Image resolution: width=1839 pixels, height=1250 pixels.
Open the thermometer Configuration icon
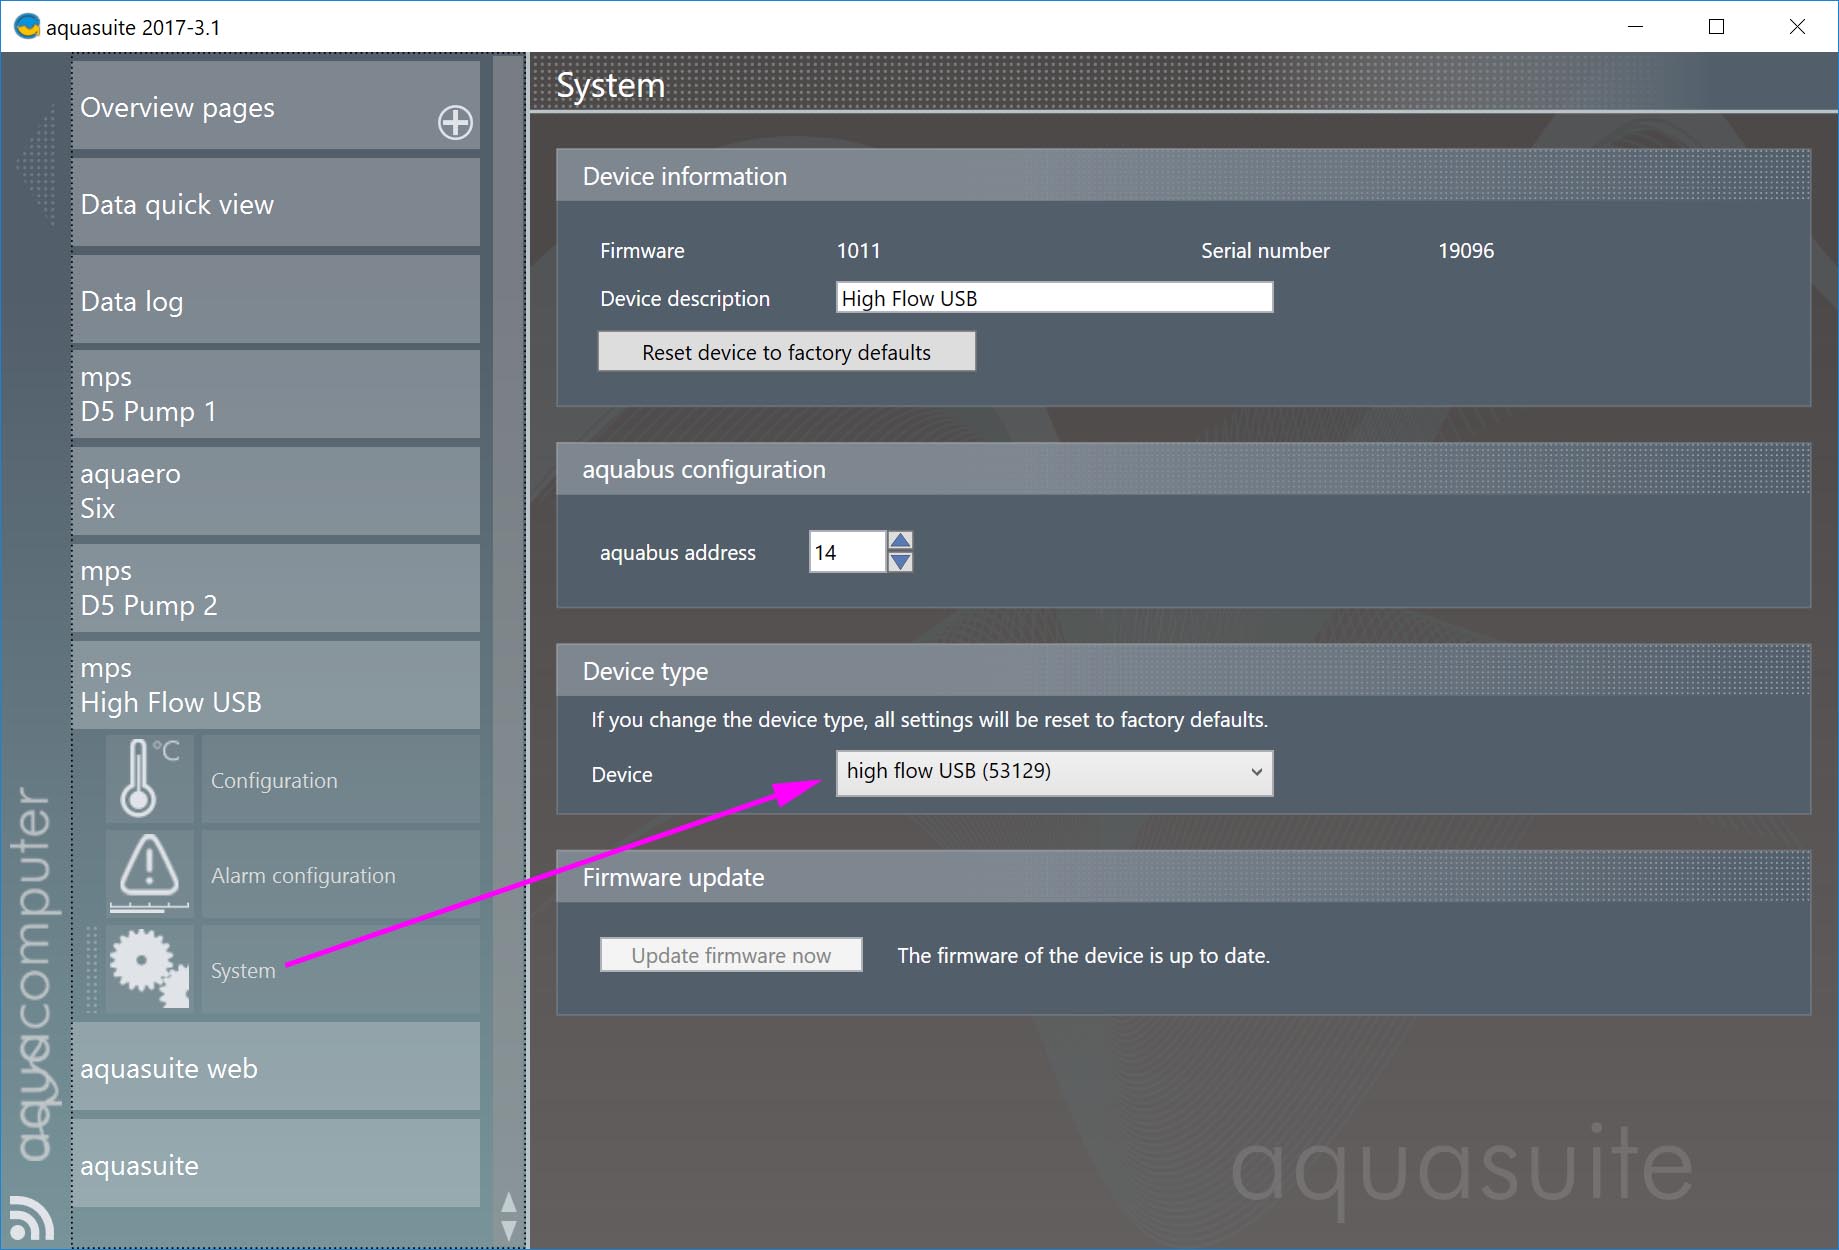(149, 779)
